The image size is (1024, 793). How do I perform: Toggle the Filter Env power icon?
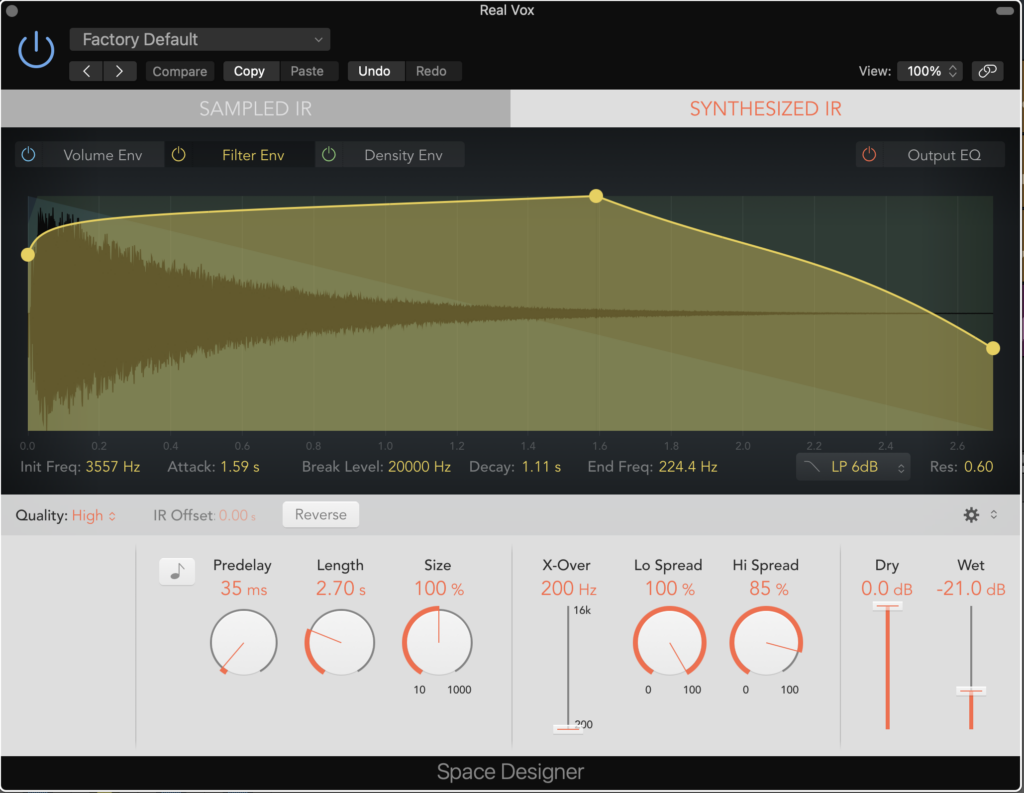[x=178, y=155]
